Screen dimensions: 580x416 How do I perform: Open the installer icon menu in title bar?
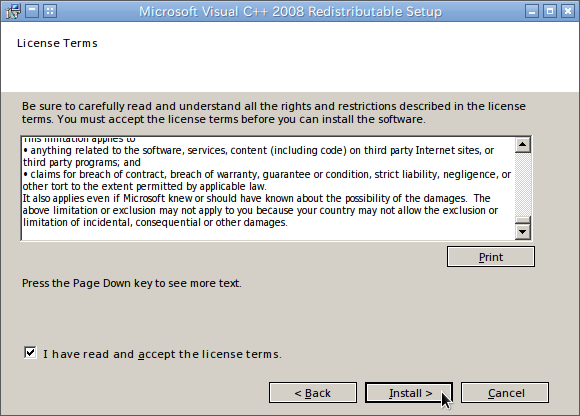click(x=13, y=11)
